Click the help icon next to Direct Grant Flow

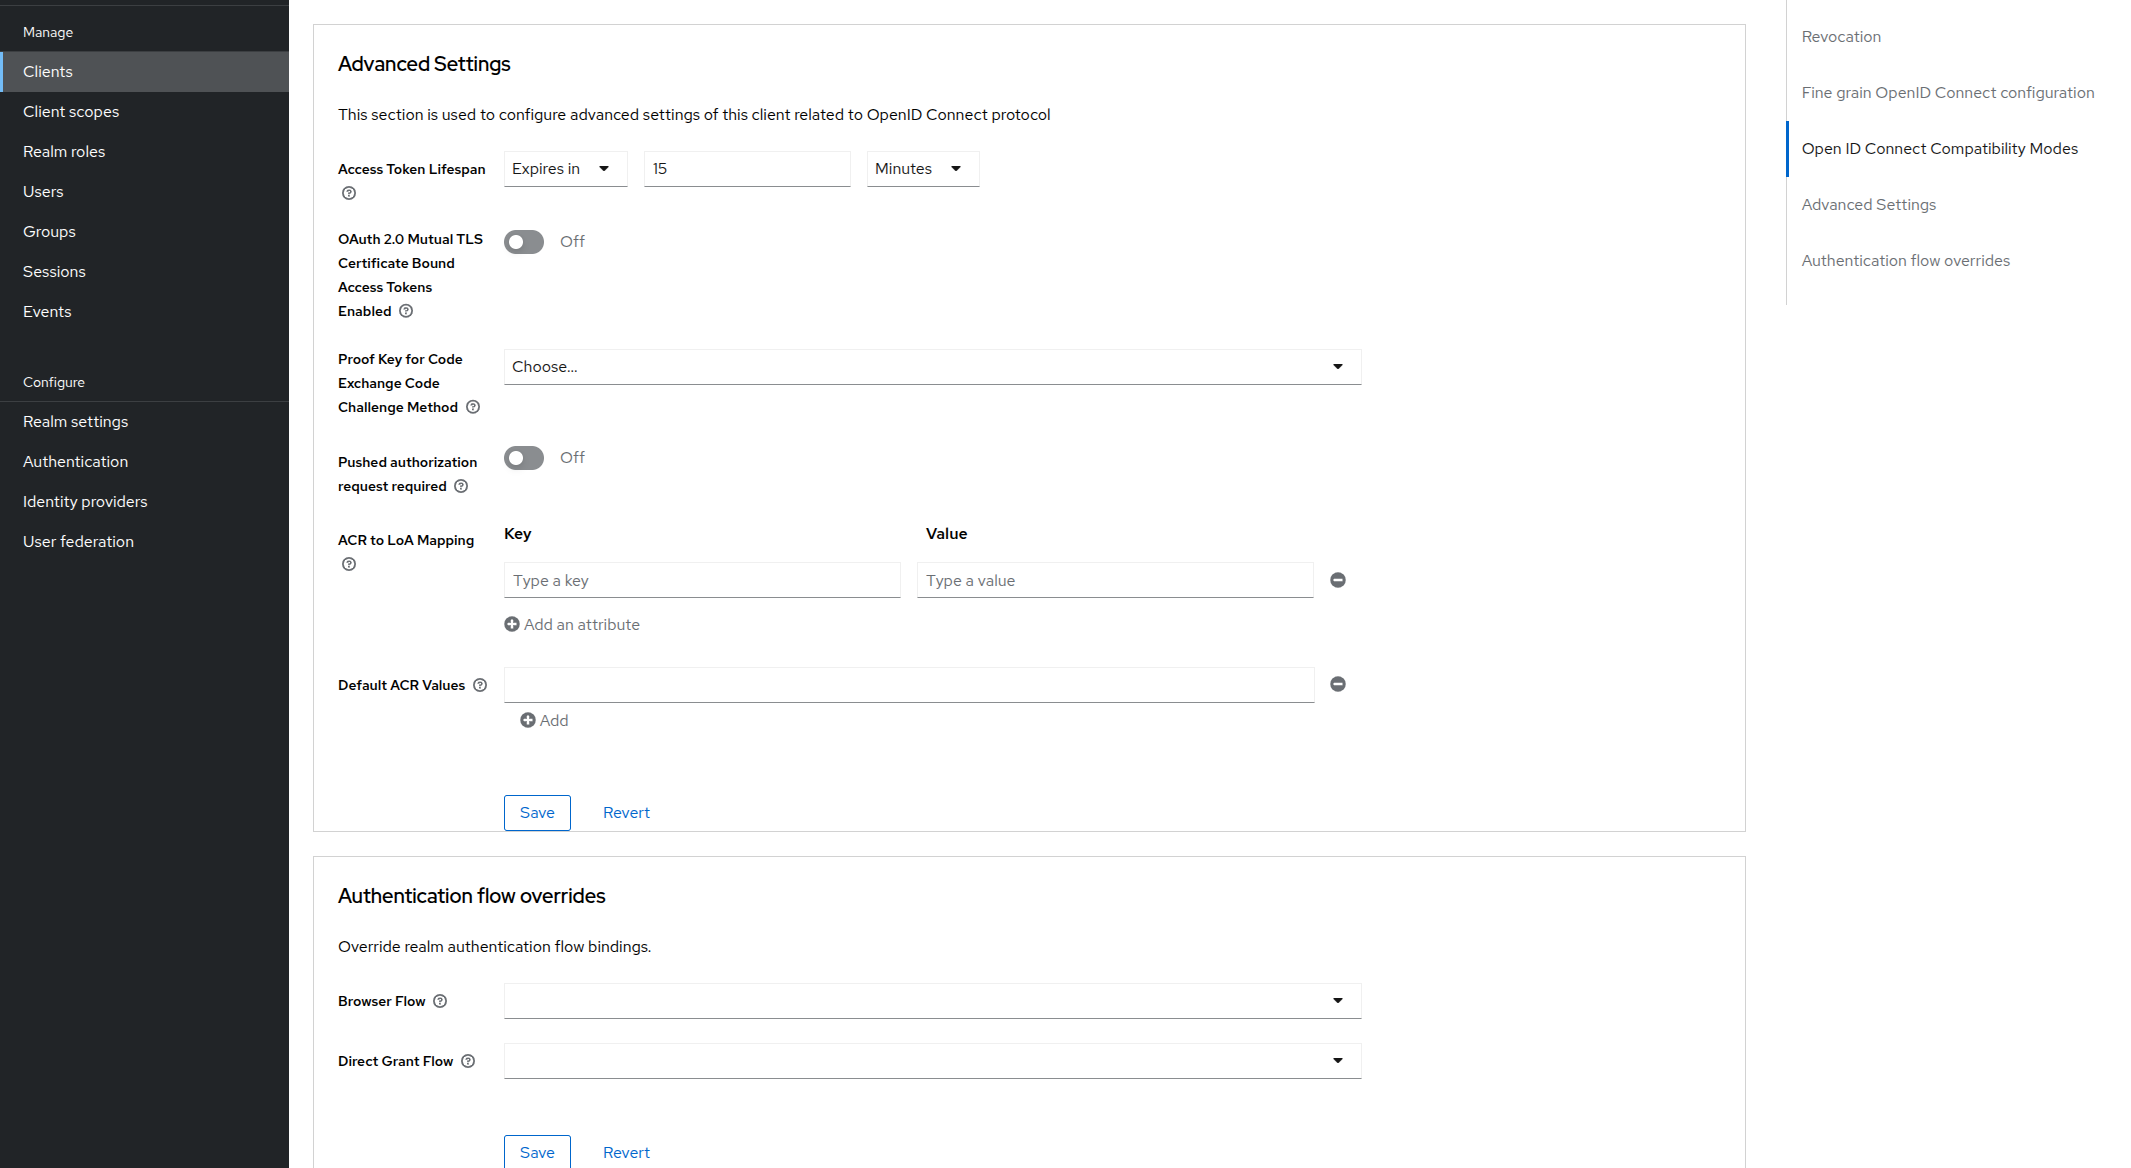tap(468, 1061)
